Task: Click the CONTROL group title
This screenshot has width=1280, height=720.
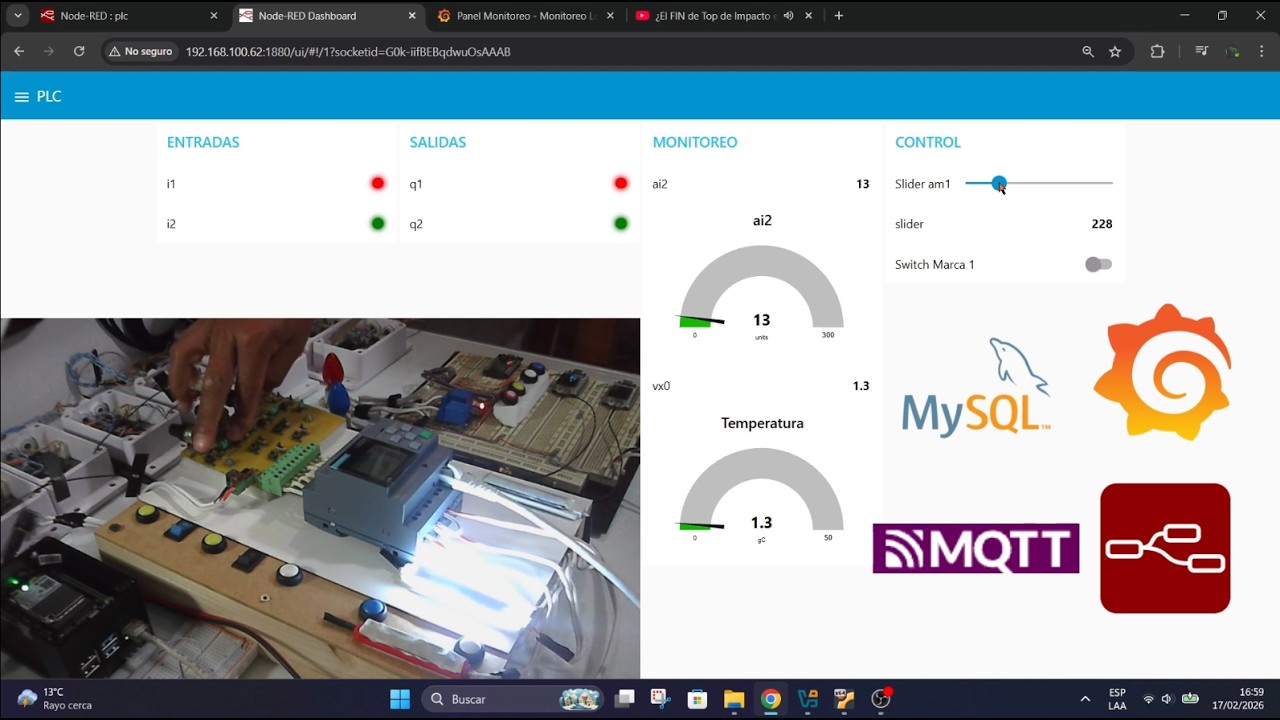Action: [928, 142]
